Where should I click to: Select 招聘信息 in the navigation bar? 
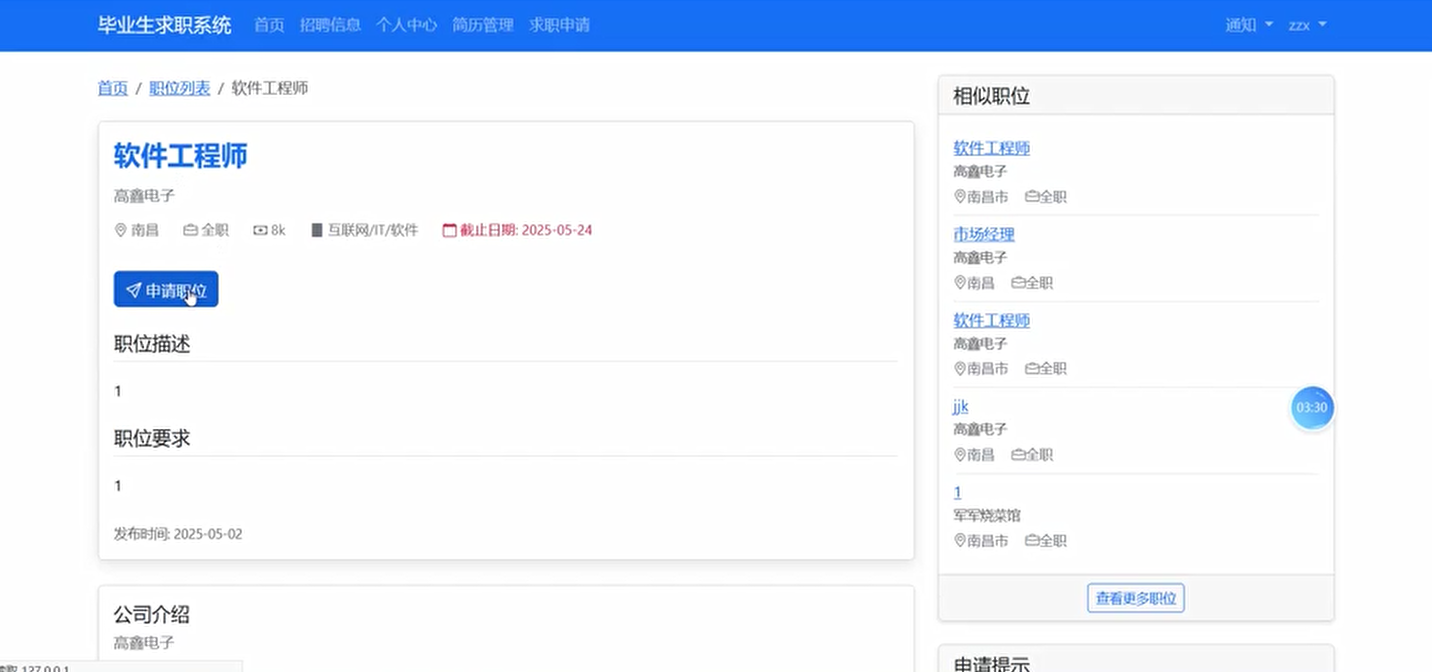click(331, 25)
